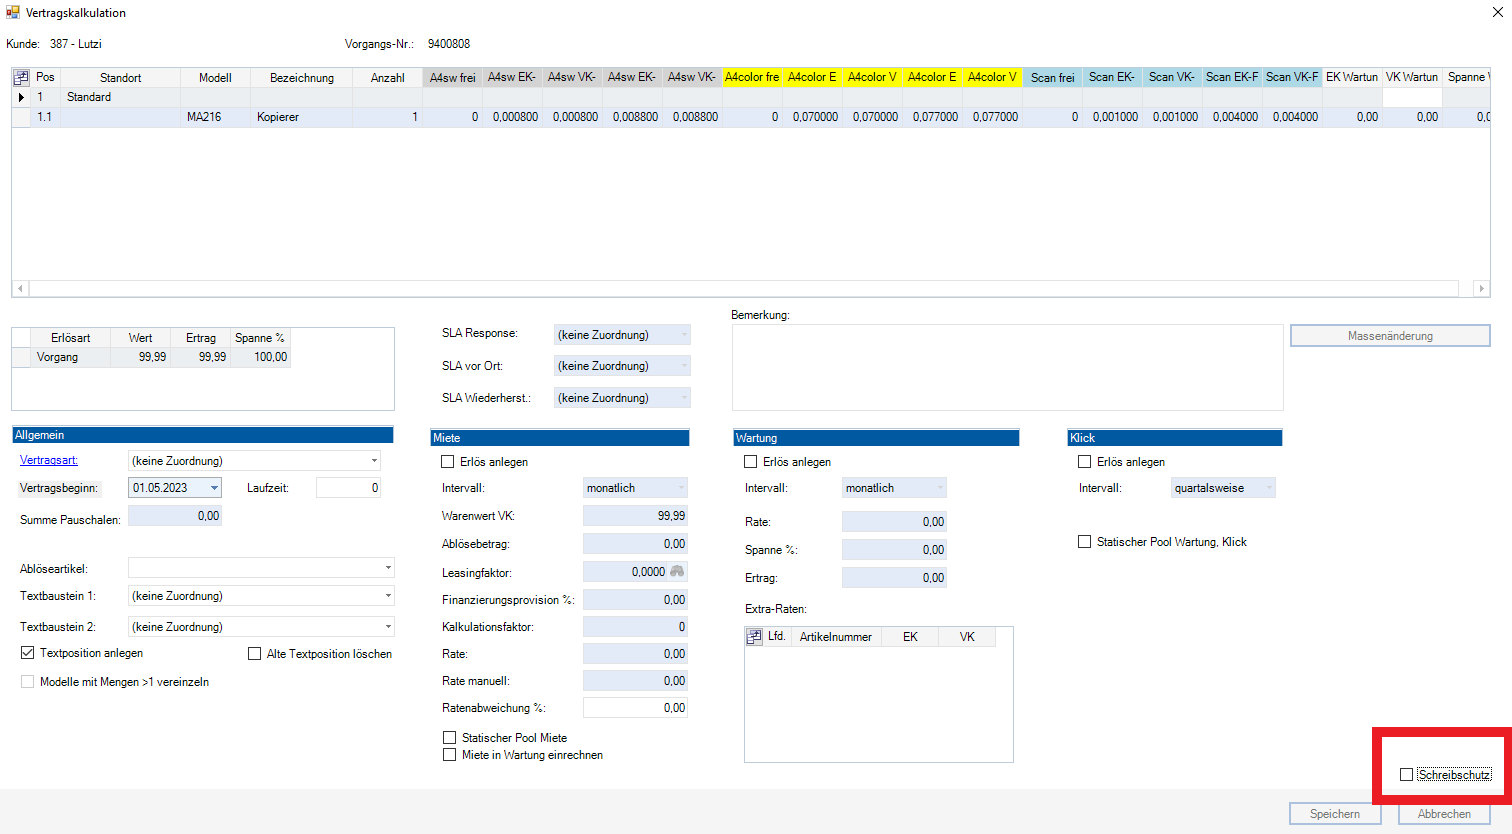Follow the Vertragsart link

point(49,460)
